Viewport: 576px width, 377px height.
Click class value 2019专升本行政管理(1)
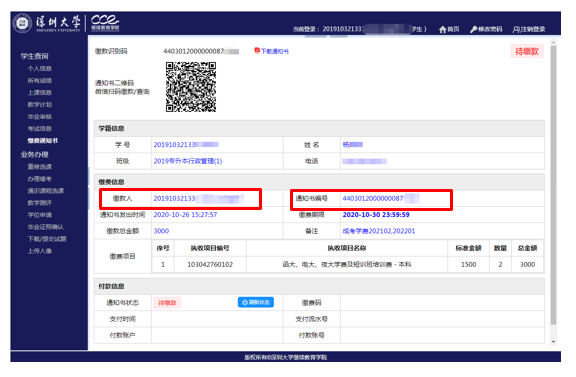tap(188, 161)
